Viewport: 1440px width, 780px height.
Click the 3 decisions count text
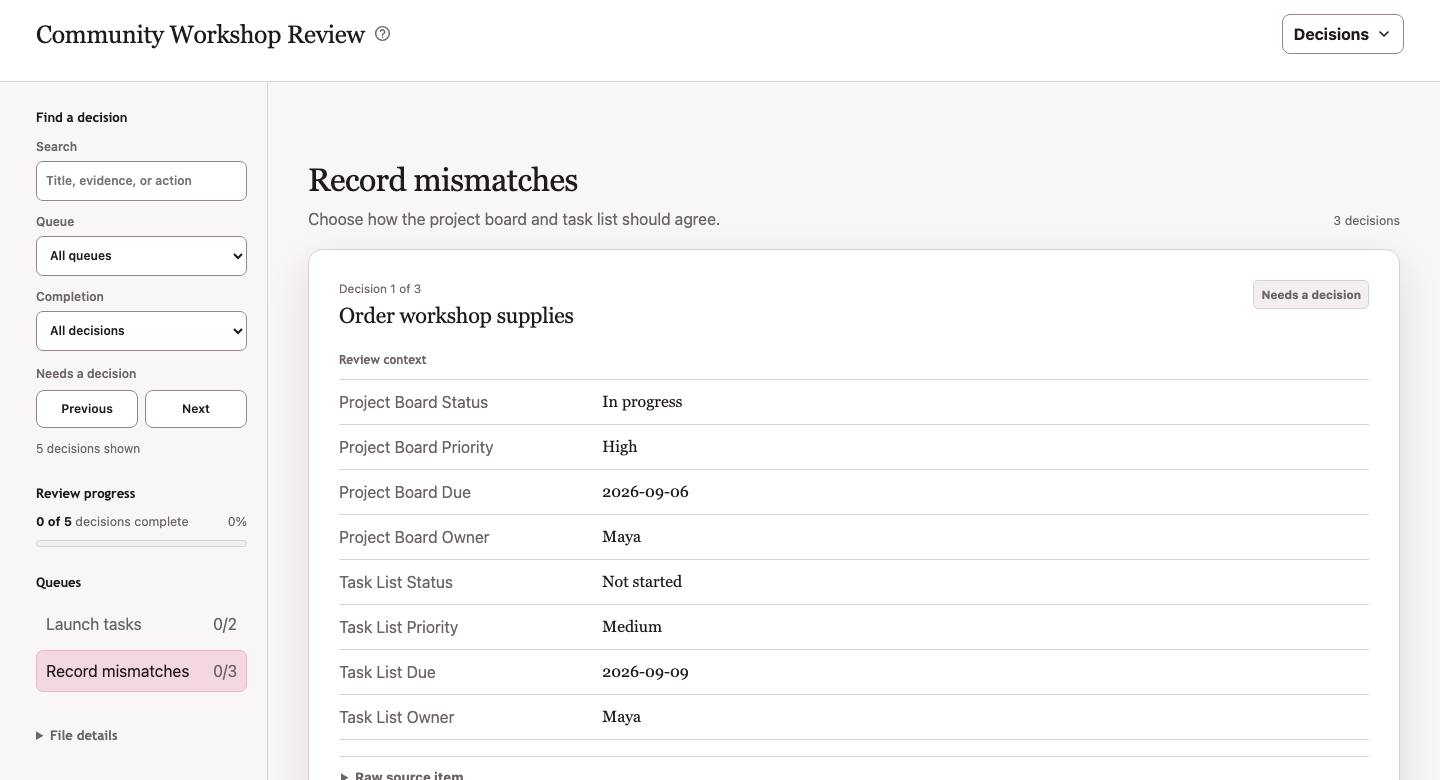pos(1366,221)
